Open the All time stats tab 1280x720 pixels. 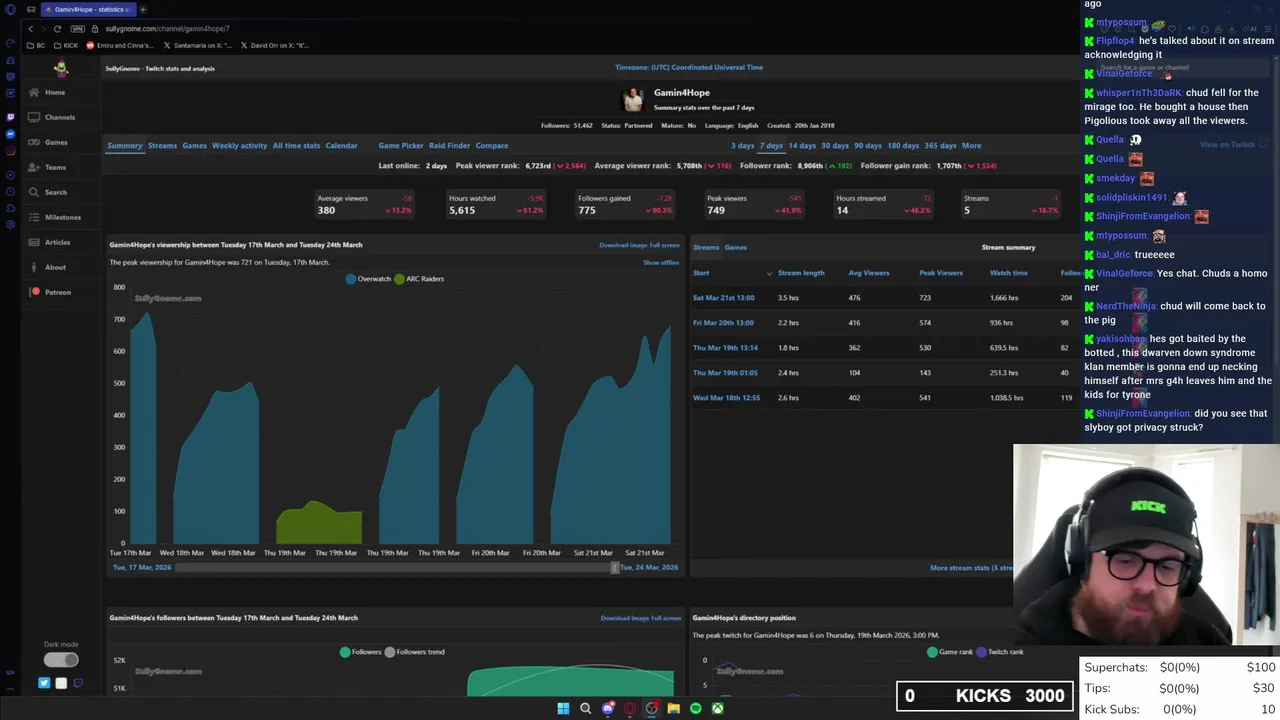tap(296, 146)
